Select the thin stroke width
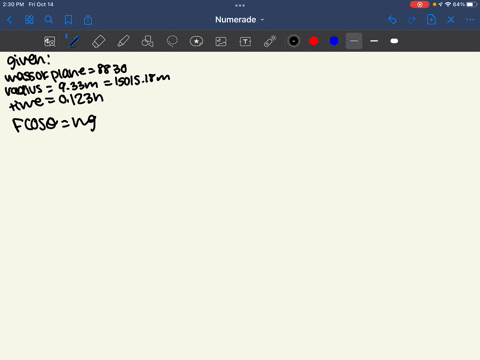Viewport: 480px width, 360px height. pyautogui.click(x=354, y=41)
